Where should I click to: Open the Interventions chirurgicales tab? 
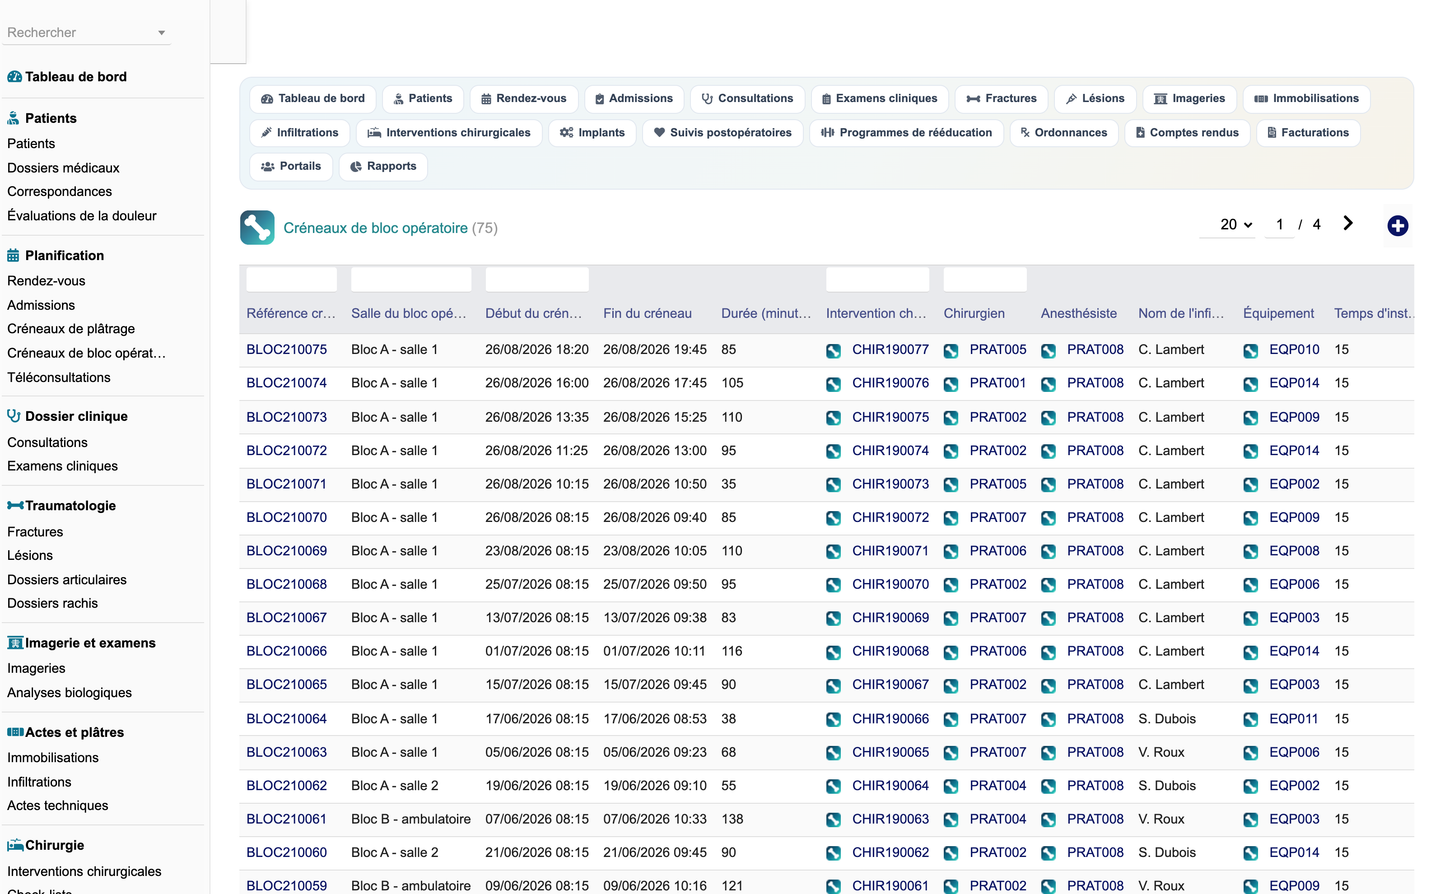[449, 133]
